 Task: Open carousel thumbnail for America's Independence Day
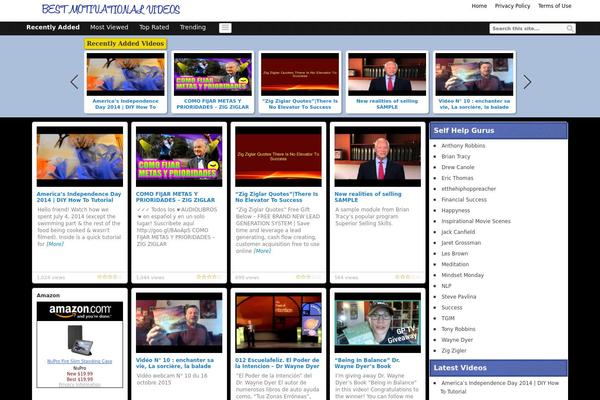tap(126, 74)
